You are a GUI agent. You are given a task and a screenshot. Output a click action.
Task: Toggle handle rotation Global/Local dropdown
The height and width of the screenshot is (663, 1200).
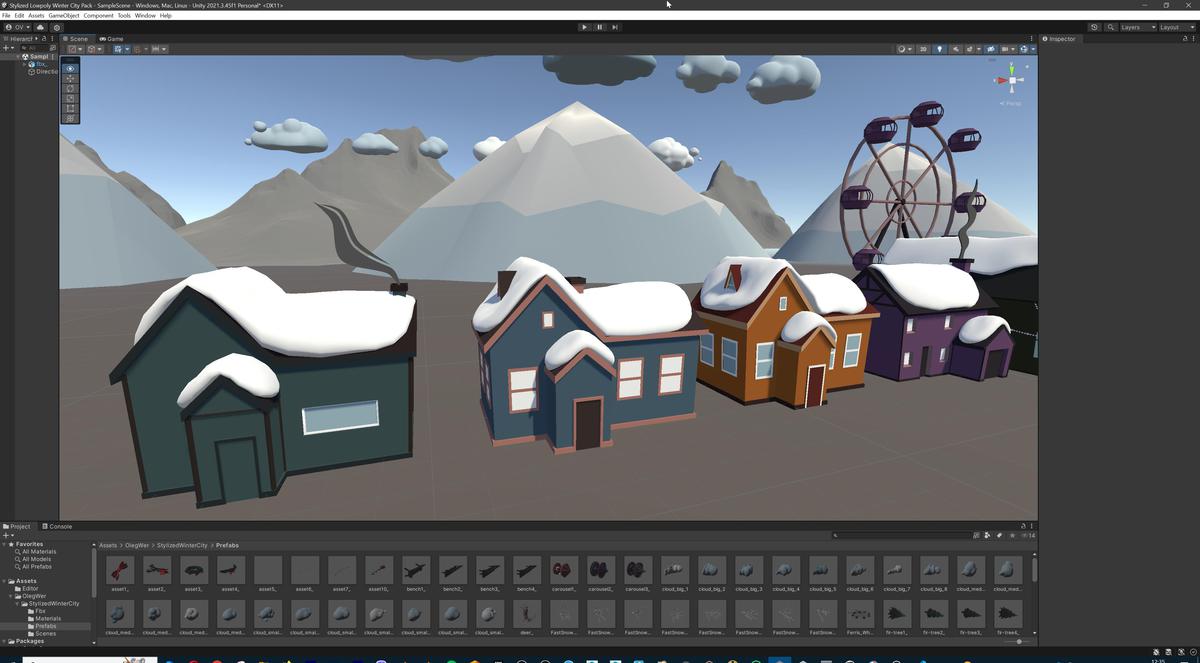(x=93, y=49)
